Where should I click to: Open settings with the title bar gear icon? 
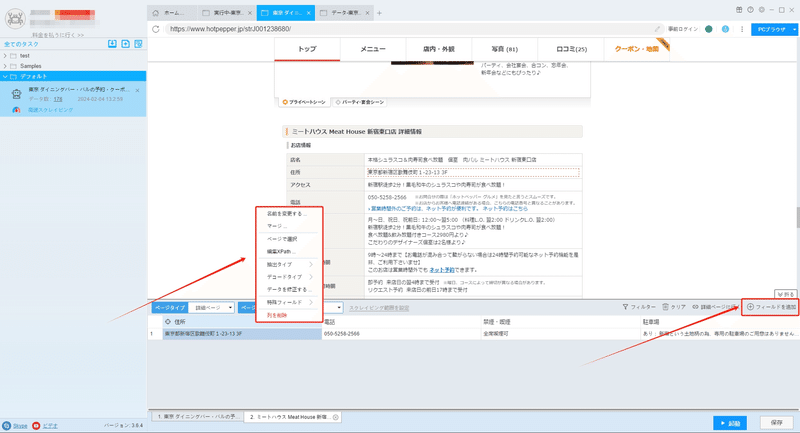761,10
